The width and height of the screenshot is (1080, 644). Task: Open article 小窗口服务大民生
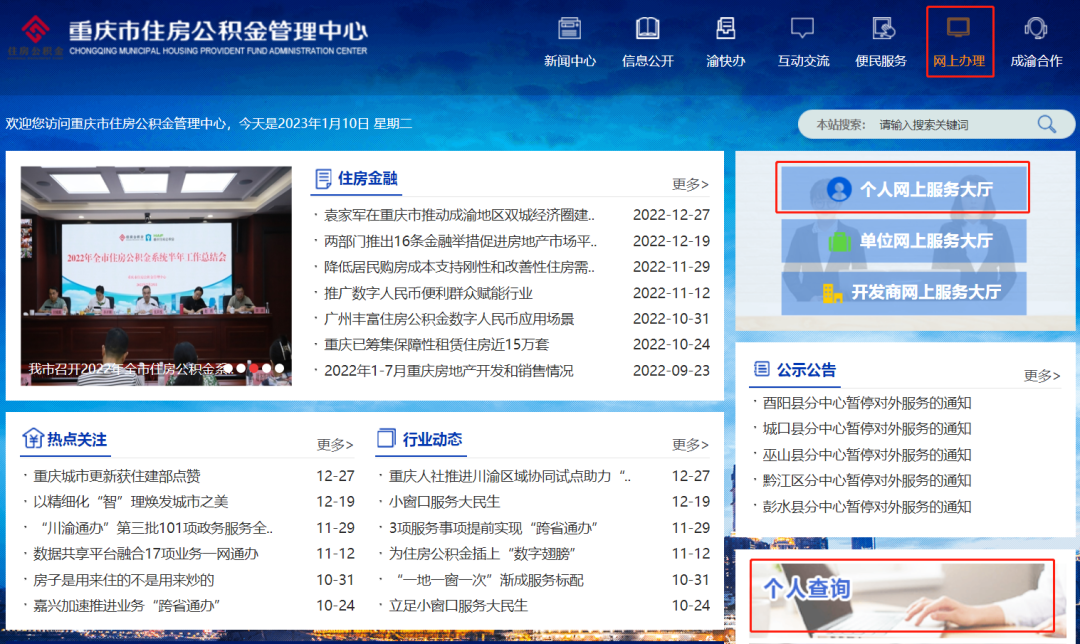point(444,501)
